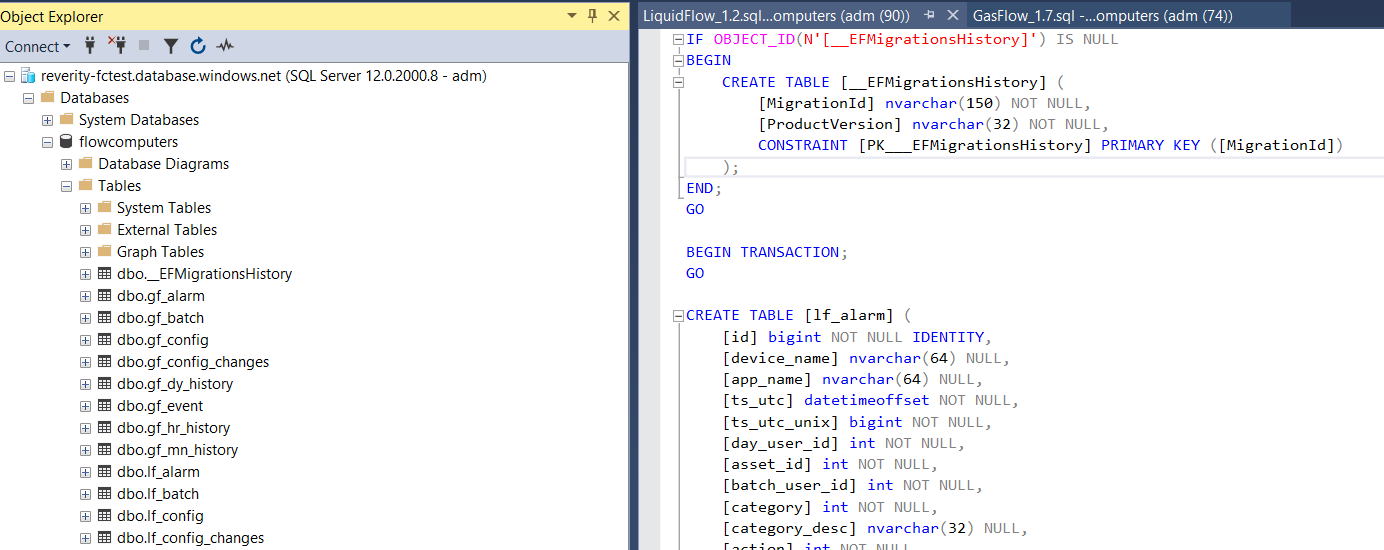Image resolution: width=1384 pixels, height=550 pixels.
Task: Refresh the Object Explorer tree
Action: 198,46
